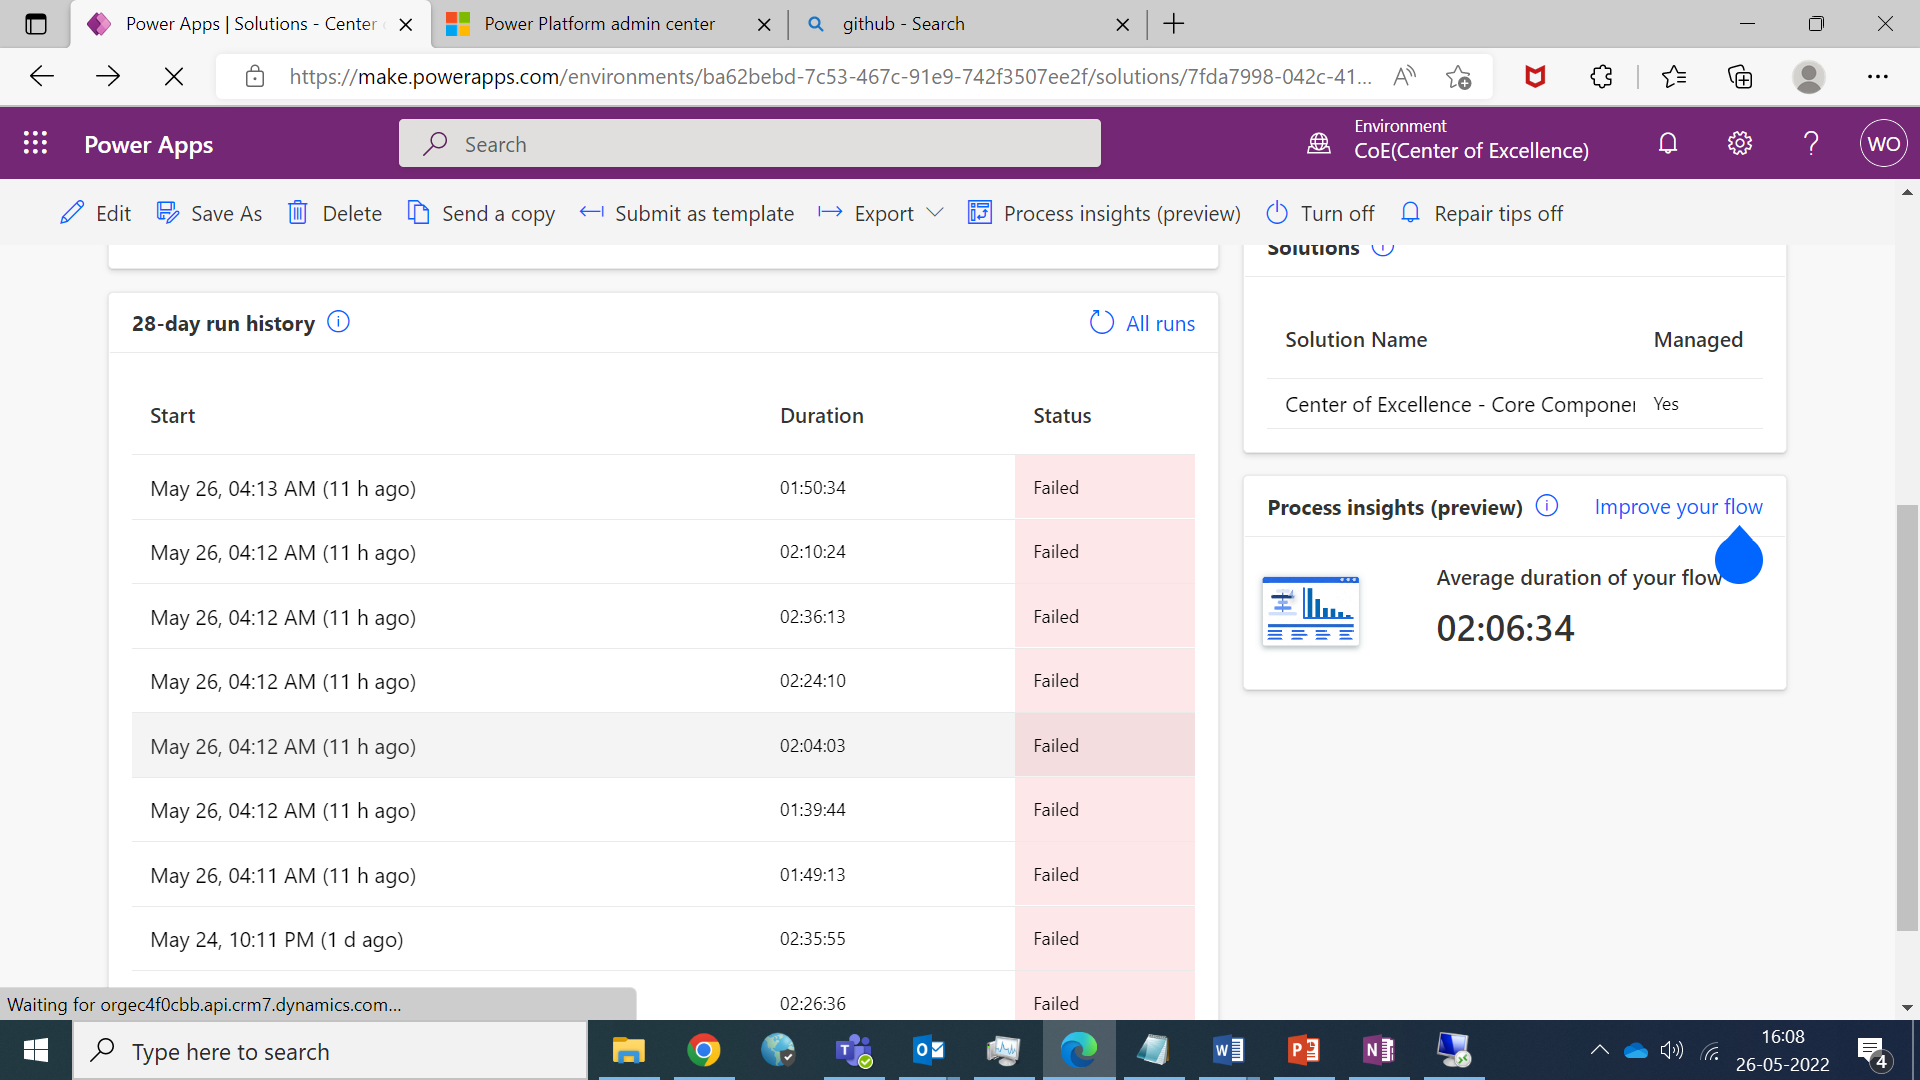Switch to the github - Search tab
Image resolution: width=1920 pixels, height=1080 pixels.
tap(905, 23)
